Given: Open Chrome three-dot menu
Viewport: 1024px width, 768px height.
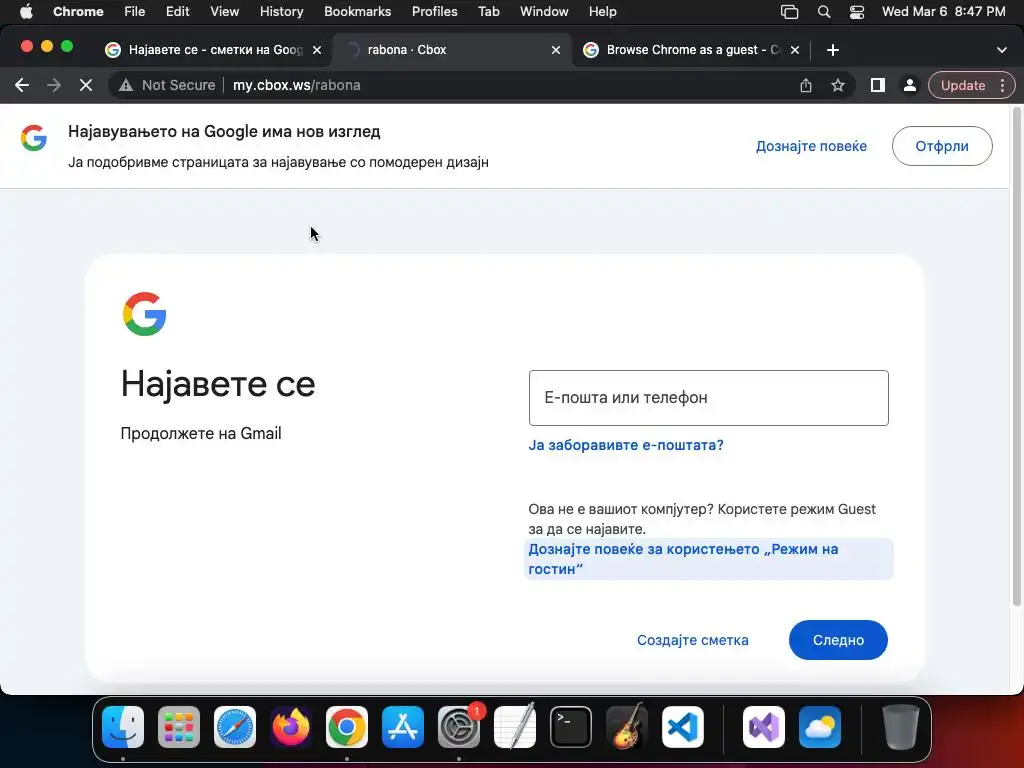Looking at the screenshot, I should click(x=1002, y=86).
